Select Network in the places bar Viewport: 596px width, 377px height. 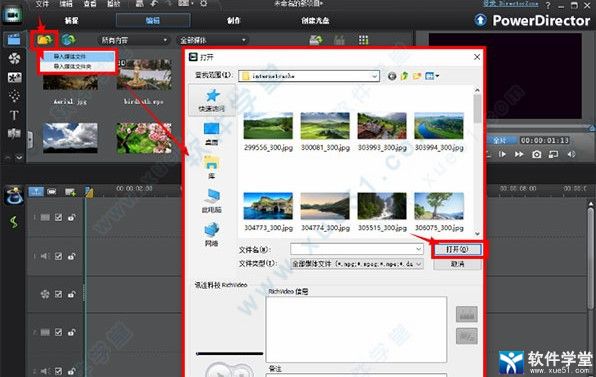[211, 235]
